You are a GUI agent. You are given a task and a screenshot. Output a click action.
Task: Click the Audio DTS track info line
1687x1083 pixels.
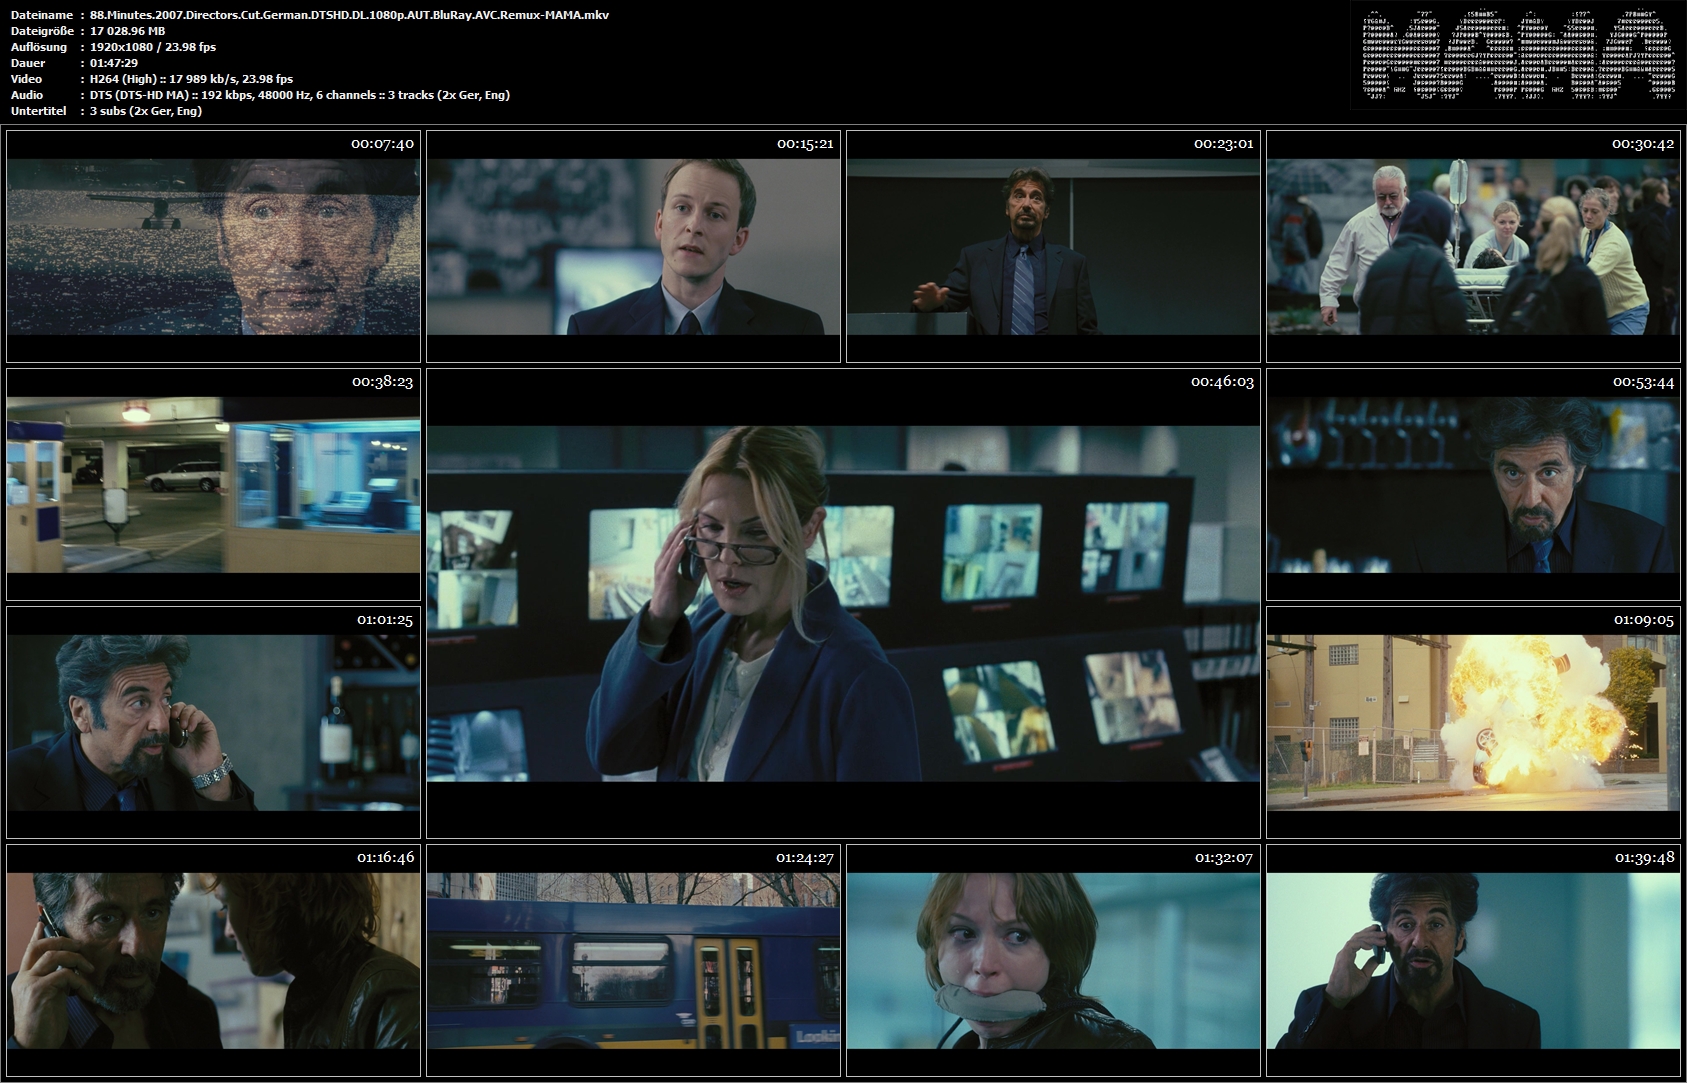(x=299, y=95)
